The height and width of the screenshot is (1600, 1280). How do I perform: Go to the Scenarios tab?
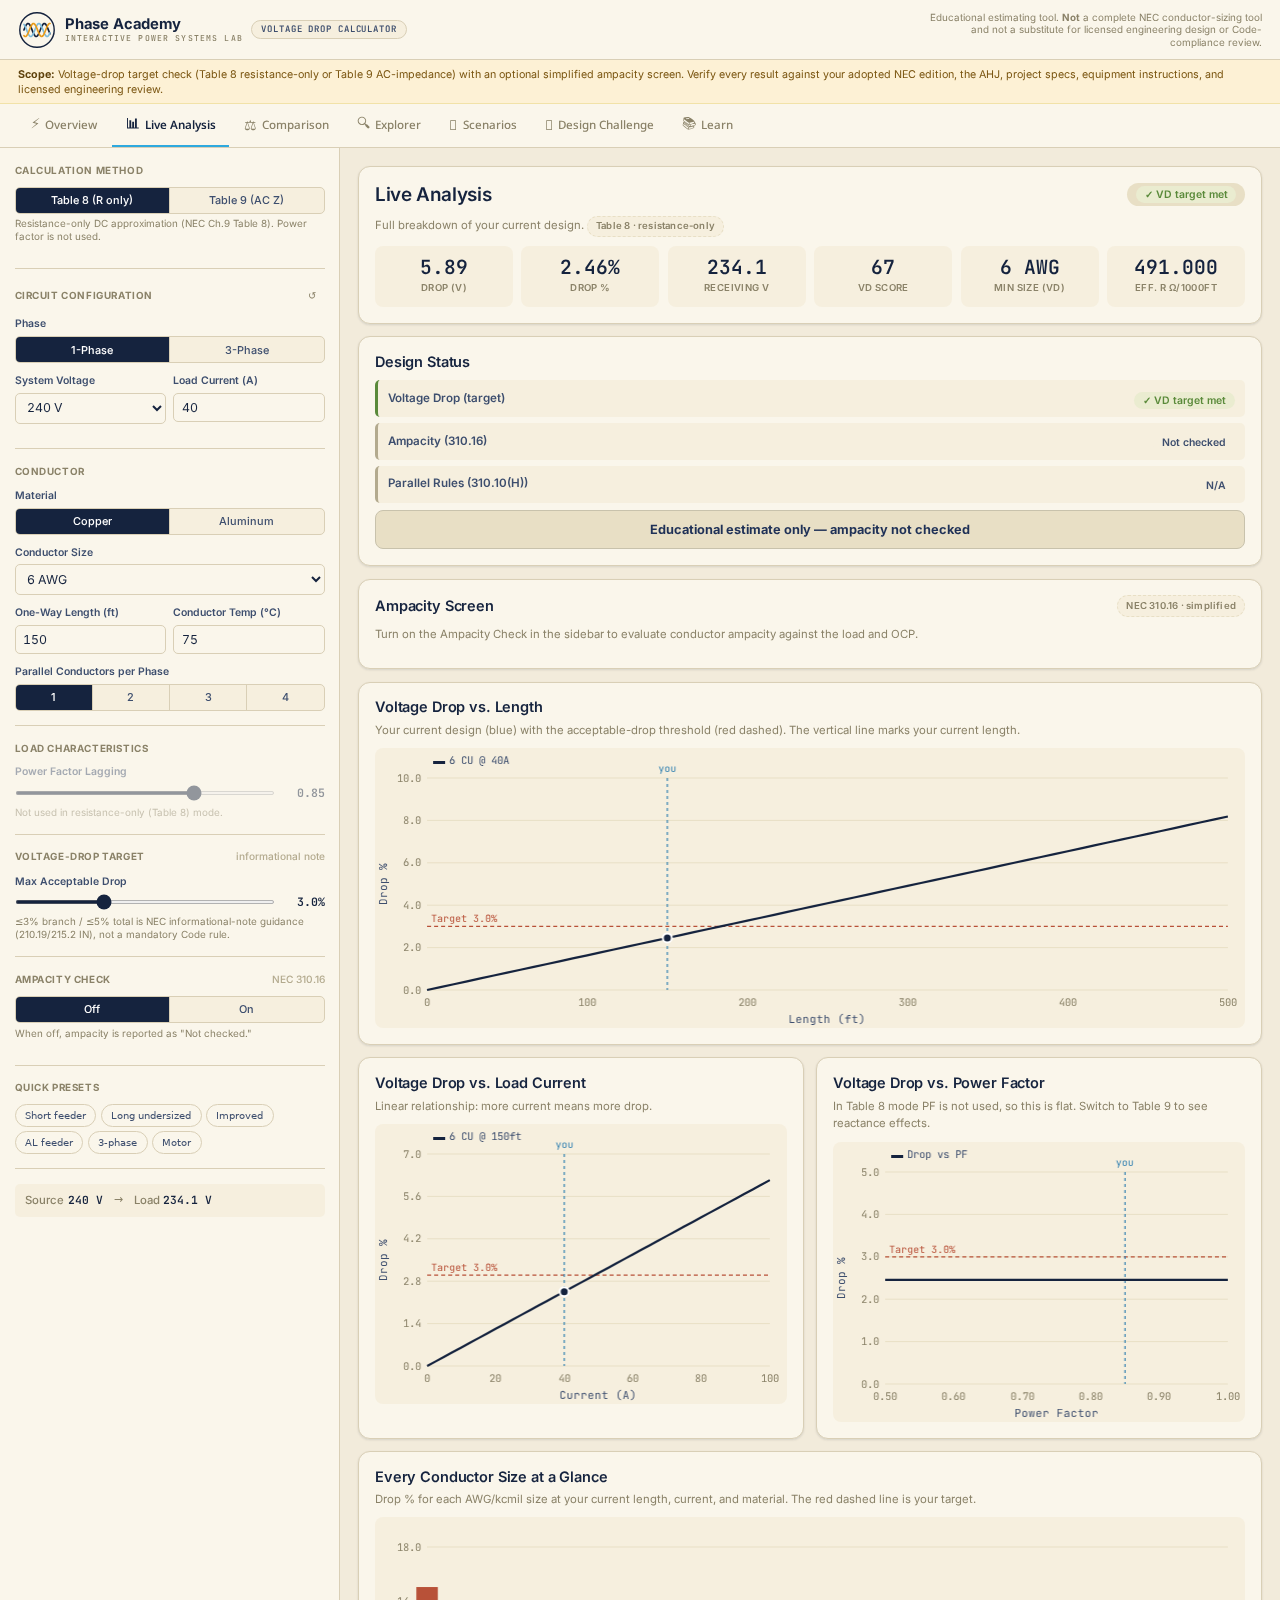coord(483,125)
